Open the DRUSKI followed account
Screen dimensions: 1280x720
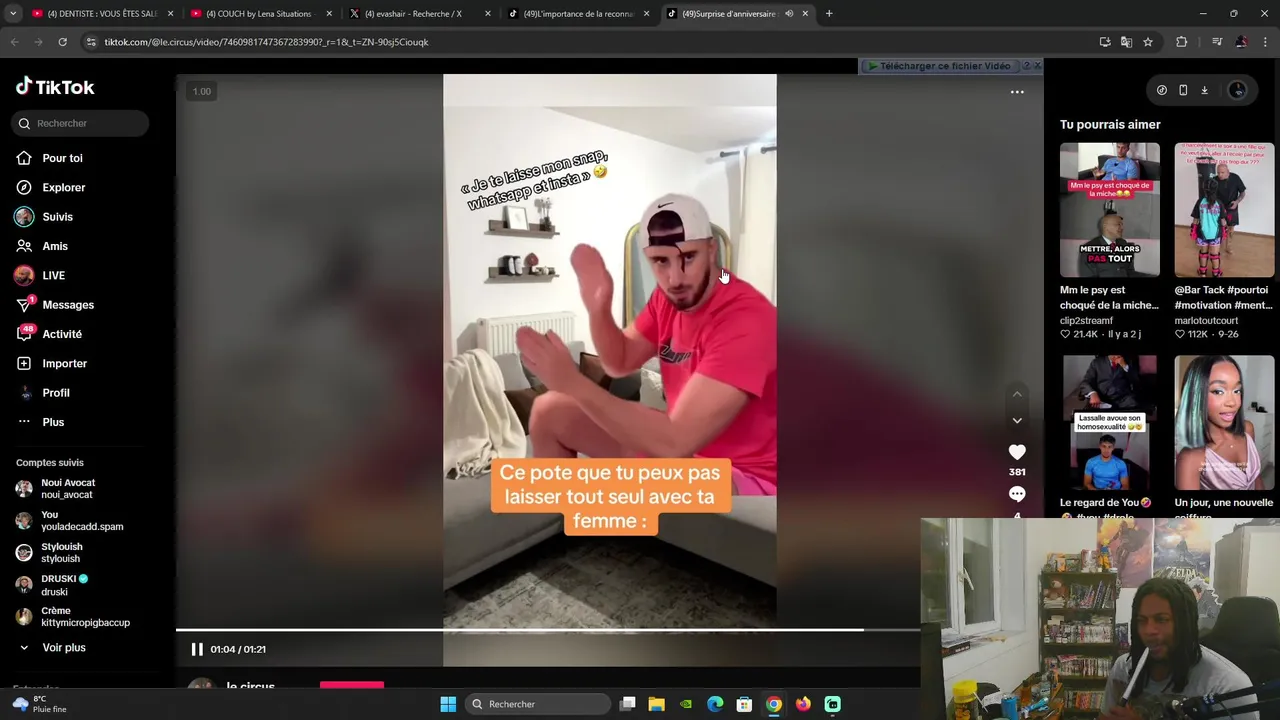(64, 584)
